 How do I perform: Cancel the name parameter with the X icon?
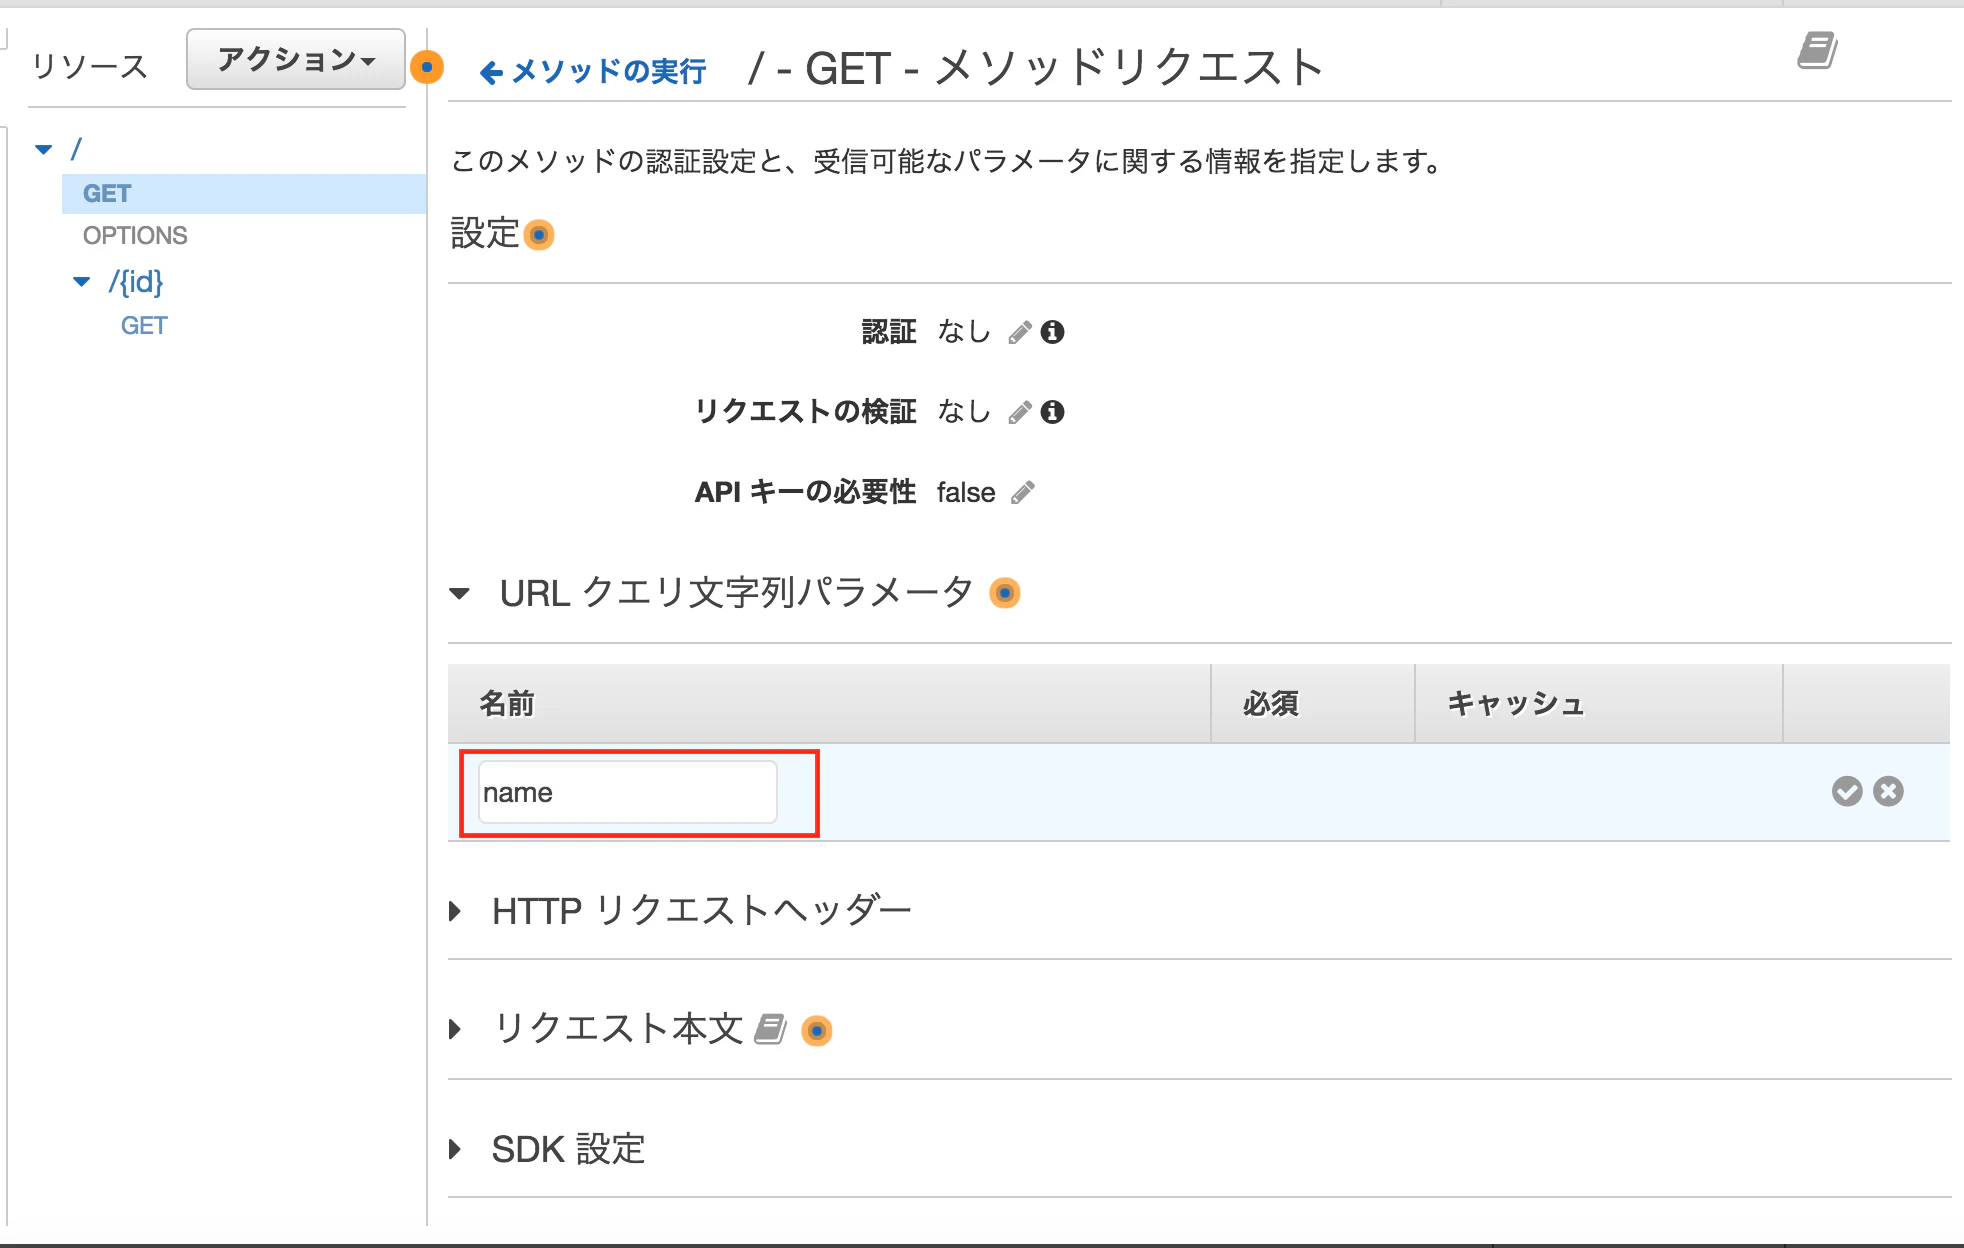point(1888,791)
